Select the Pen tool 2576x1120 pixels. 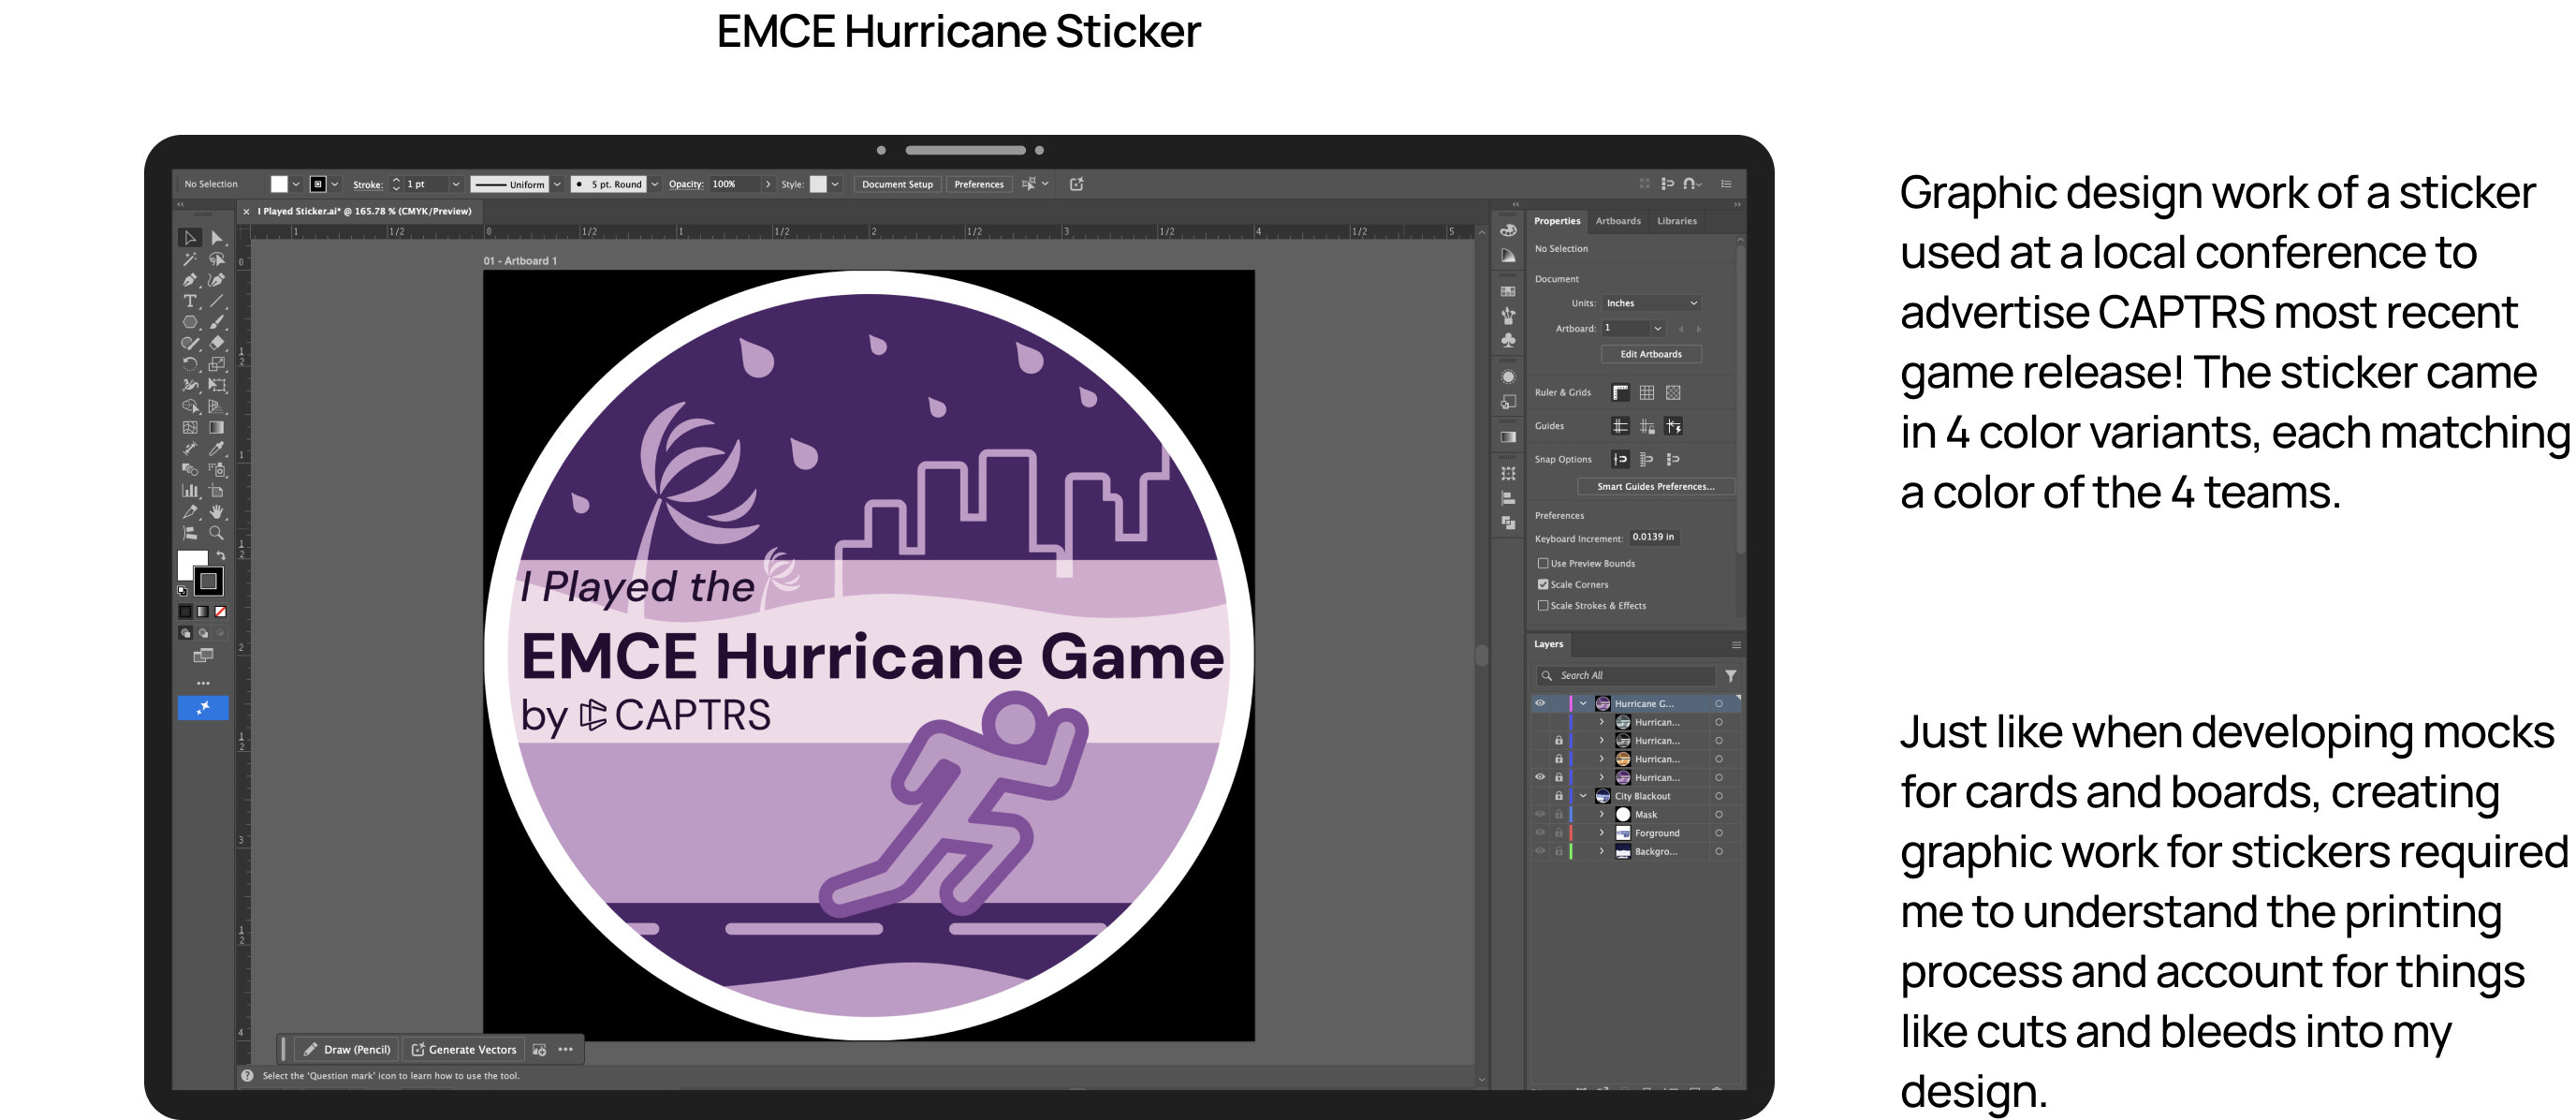click(x=189, y=280)
